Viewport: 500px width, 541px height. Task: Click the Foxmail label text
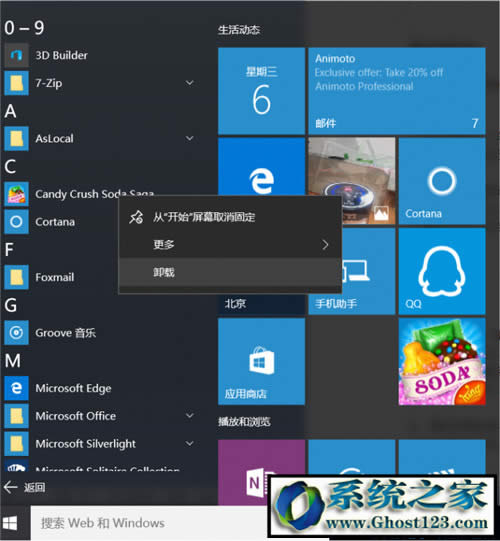[x=55, y=277]
